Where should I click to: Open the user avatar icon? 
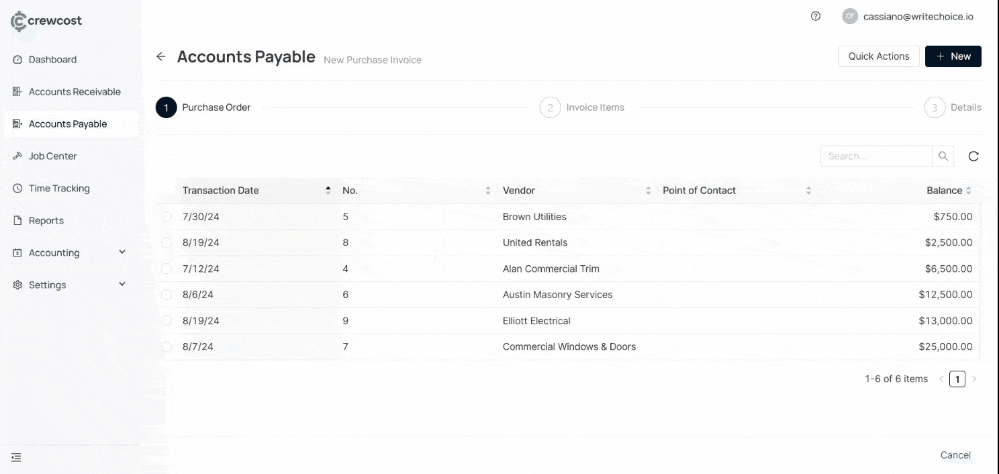tap(850, 16)
